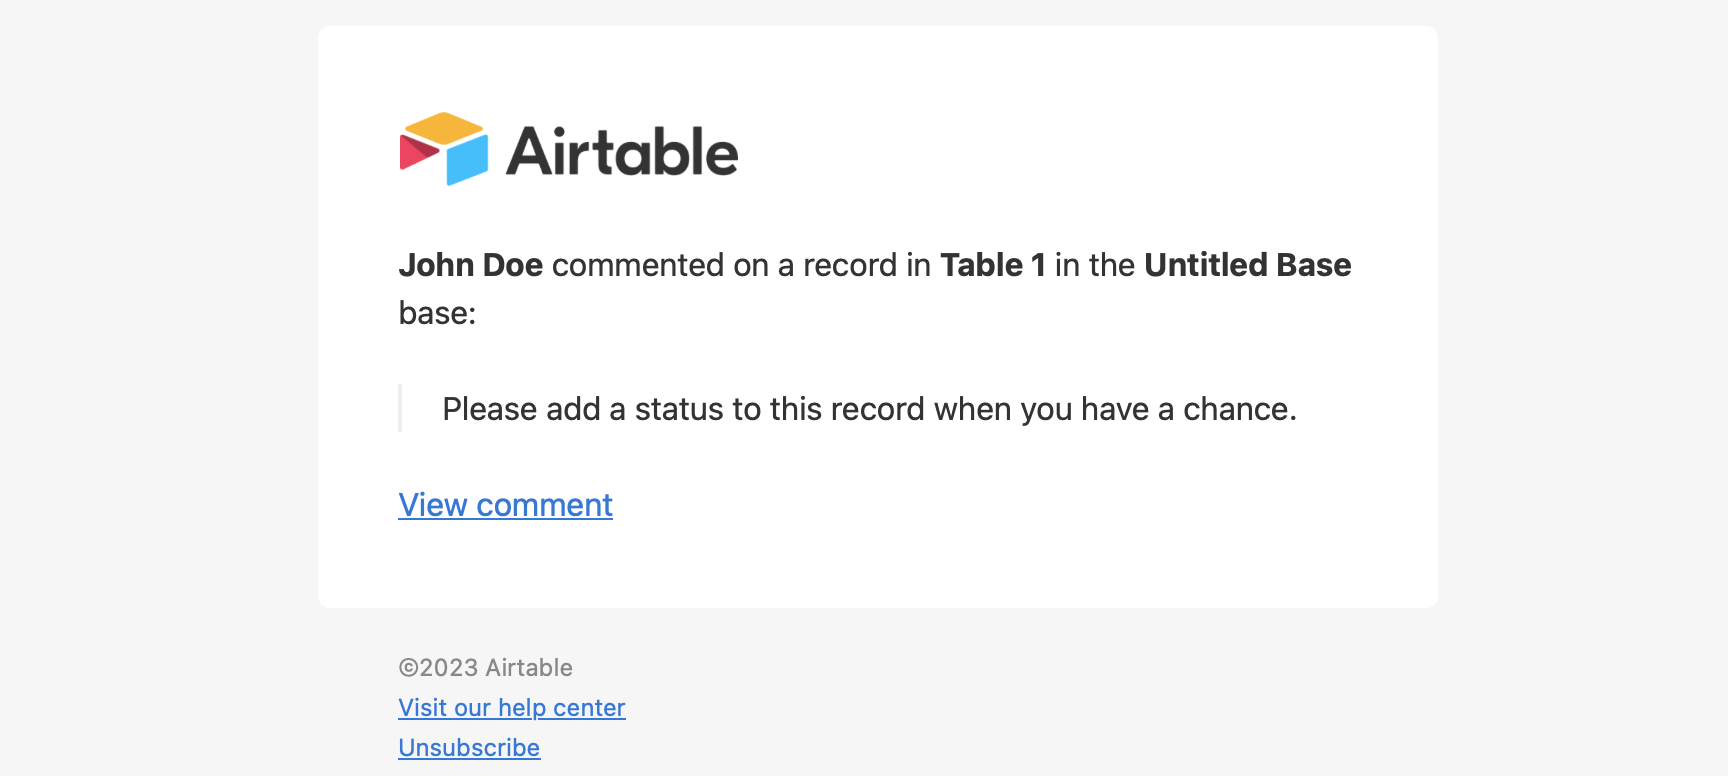Click the word "status" in the comment
The image size is (1728, 776).
679,409
